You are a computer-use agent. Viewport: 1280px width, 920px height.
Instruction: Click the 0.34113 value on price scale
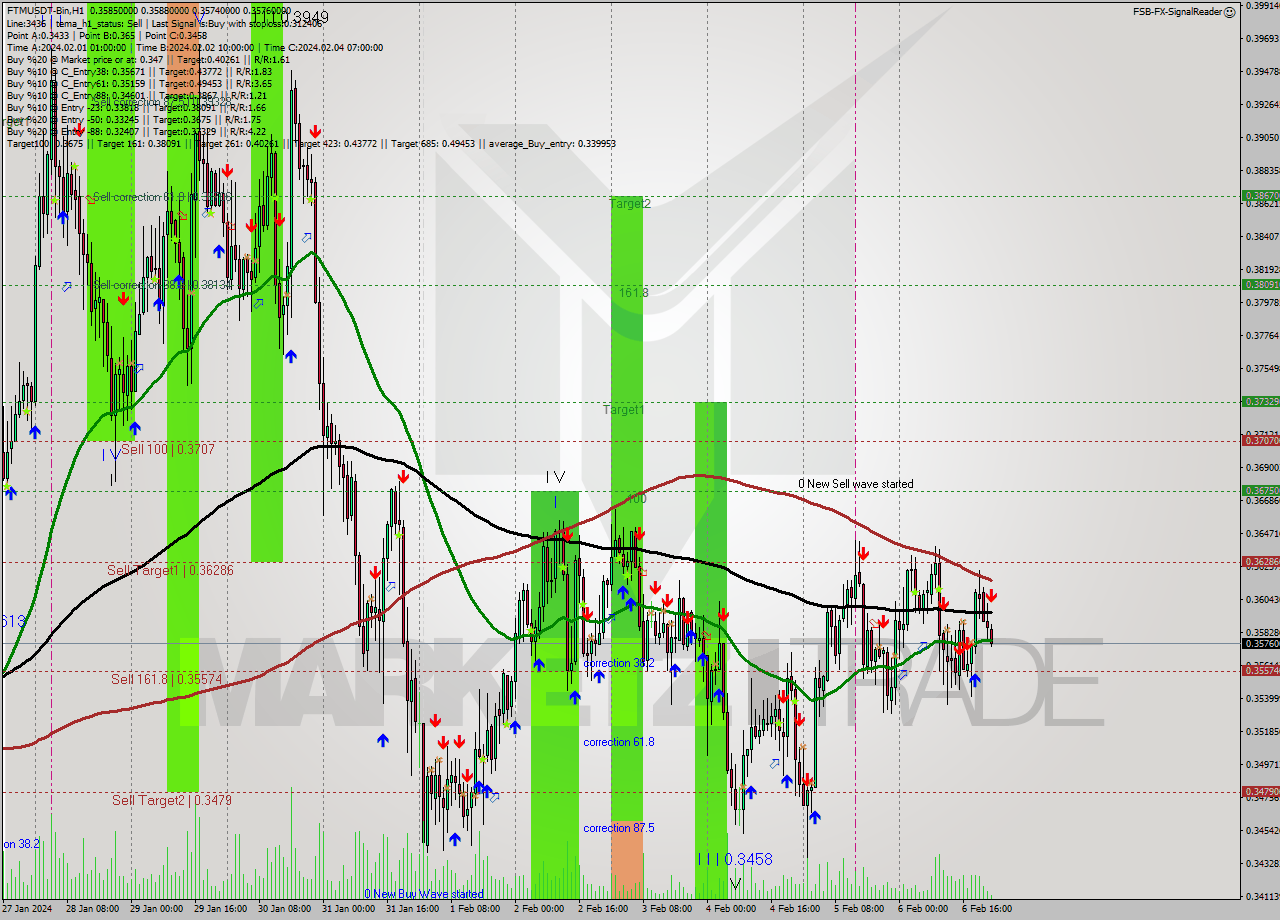point(1262,896)
